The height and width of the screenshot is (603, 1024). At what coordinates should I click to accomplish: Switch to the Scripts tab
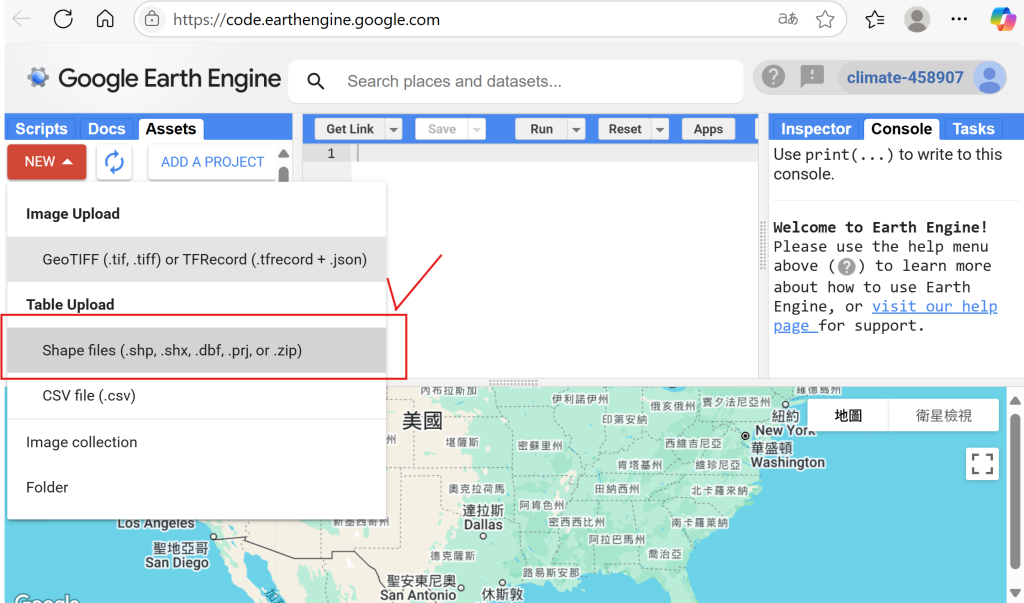(x=41, y=129)
